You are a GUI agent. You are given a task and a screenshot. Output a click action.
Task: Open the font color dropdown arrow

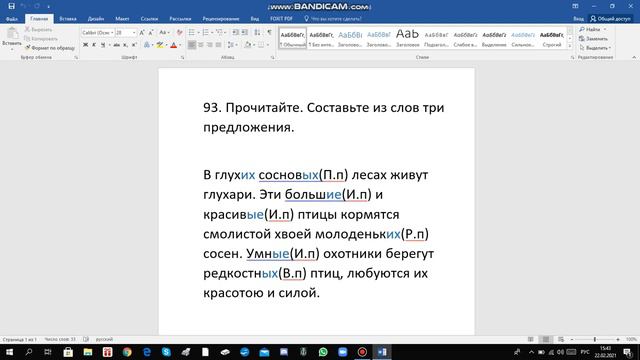click(x=180, y=45)
